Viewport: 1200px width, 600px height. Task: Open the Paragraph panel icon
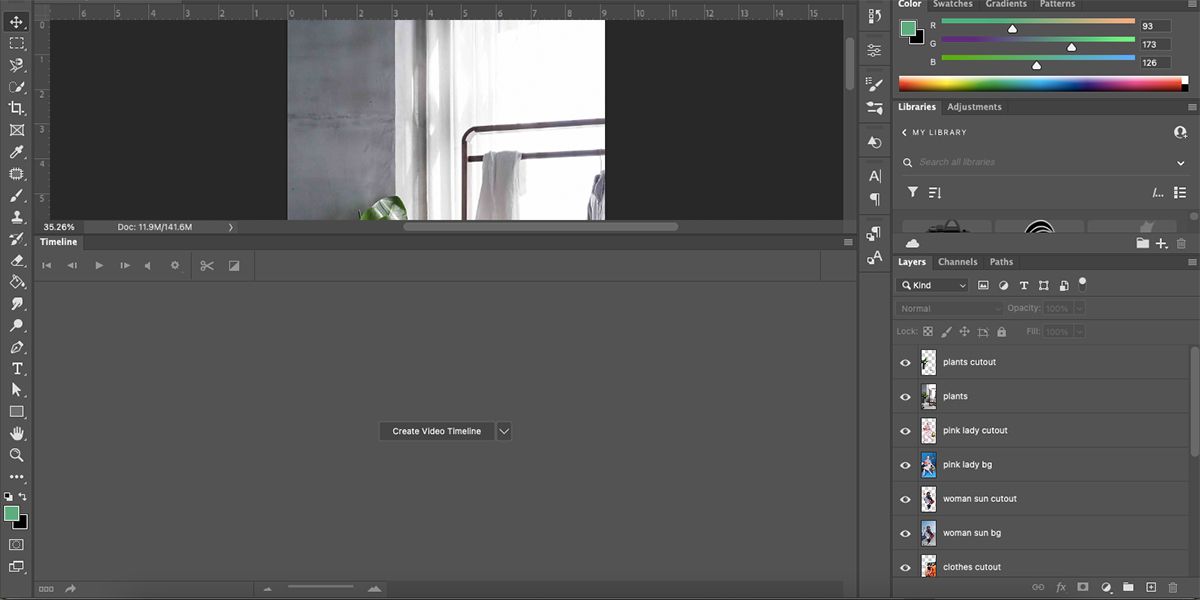(875, 199)
